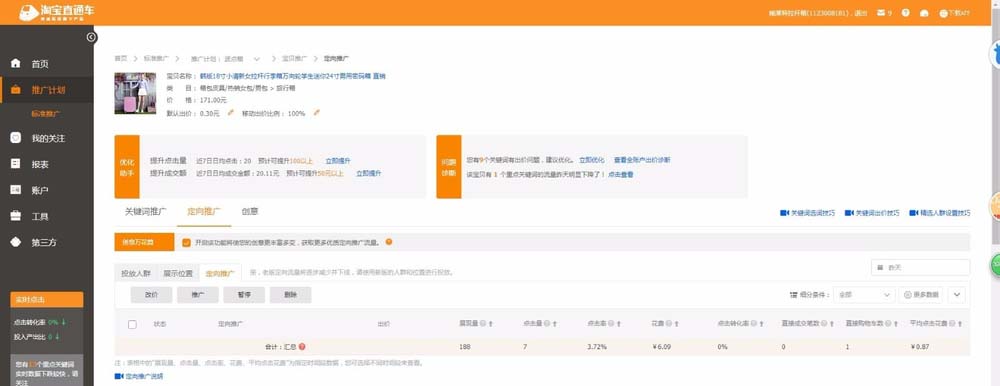This screenshot has height=386, width=1000.
Task: Click the 工具 toolbox sidebar icon
Action: click(x=15, y=216)
